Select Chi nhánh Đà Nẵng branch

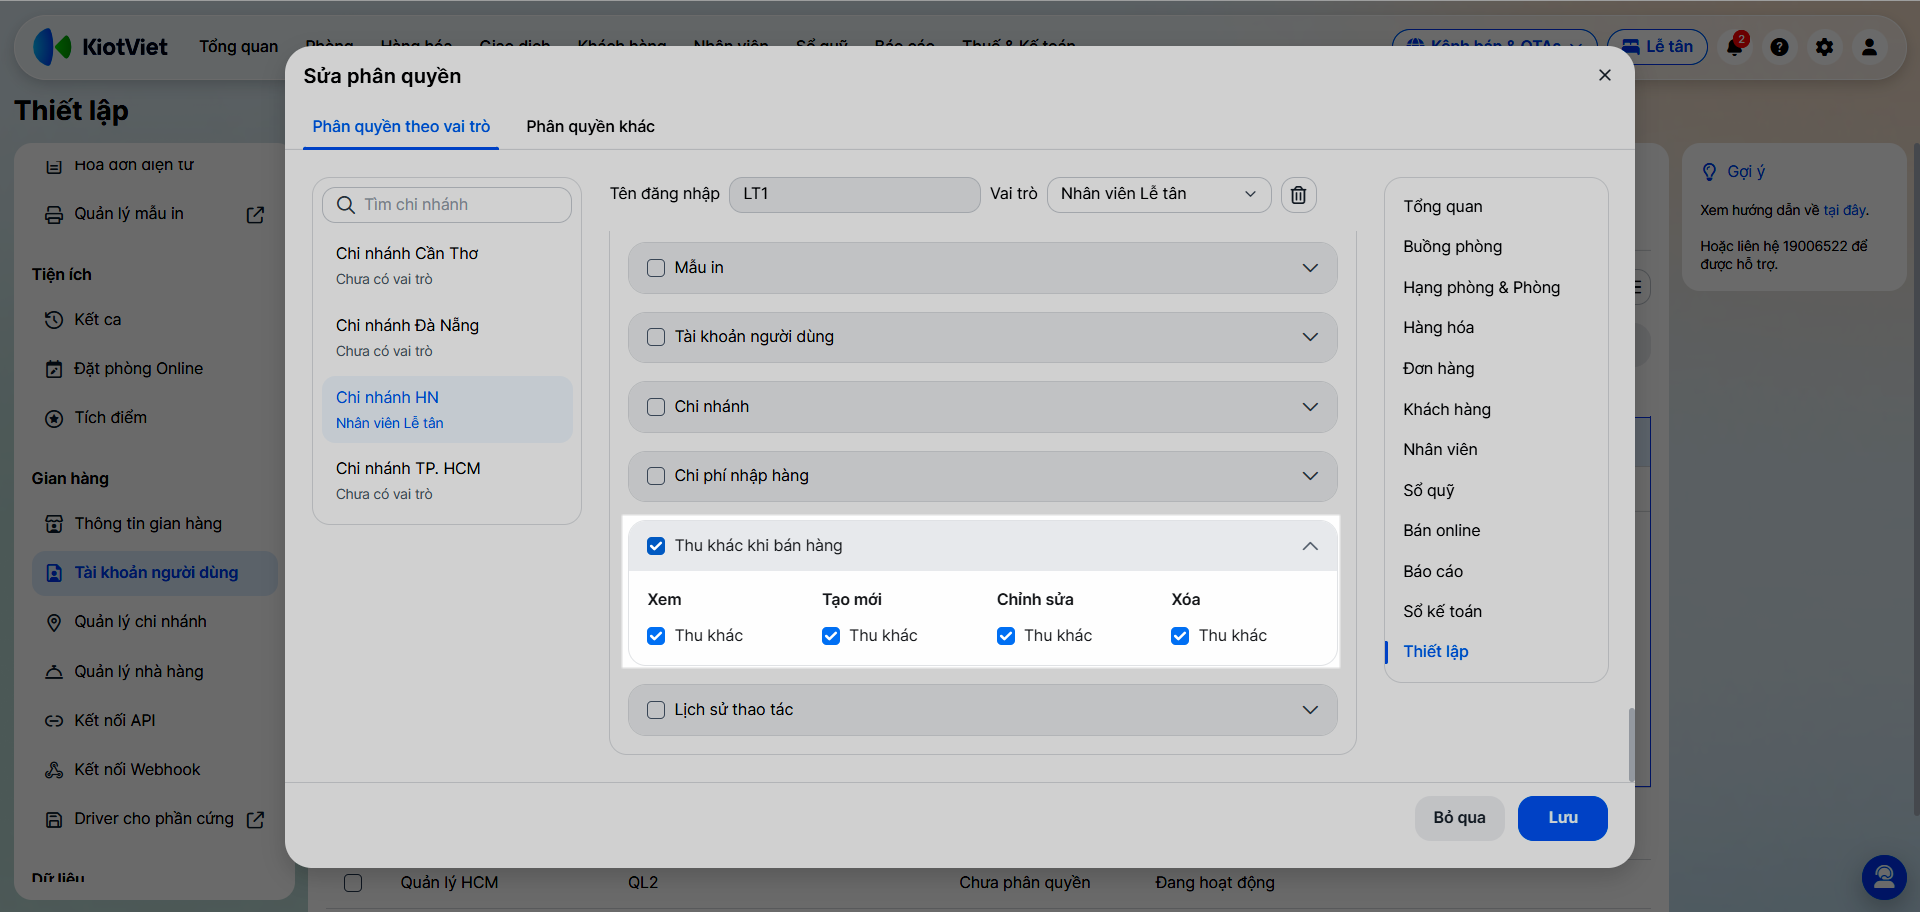pos(447,338)
